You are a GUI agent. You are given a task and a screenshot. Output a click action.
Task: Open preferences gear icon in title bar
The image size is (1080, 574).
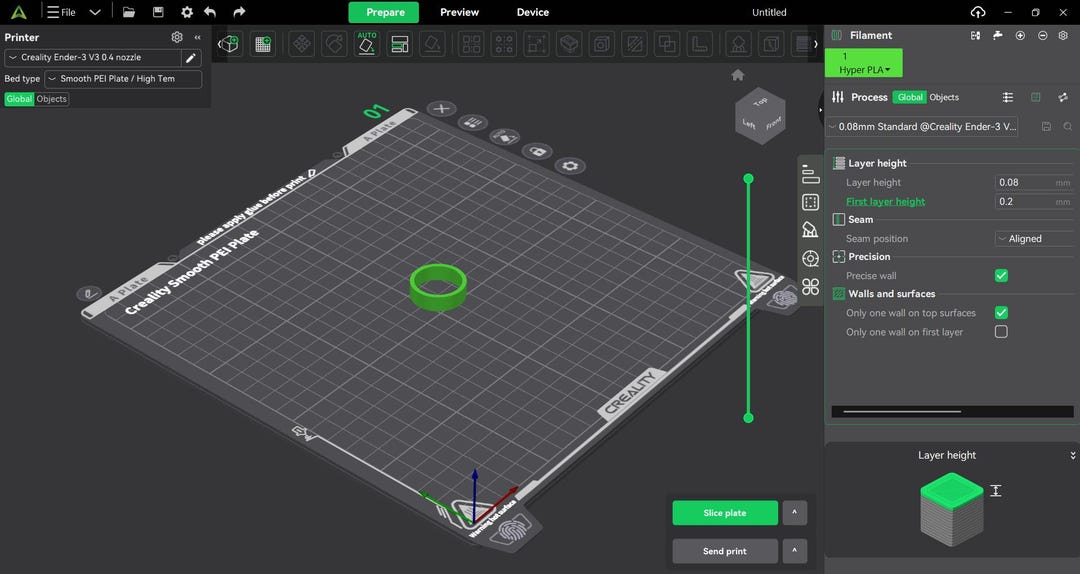tap(187, 12)
